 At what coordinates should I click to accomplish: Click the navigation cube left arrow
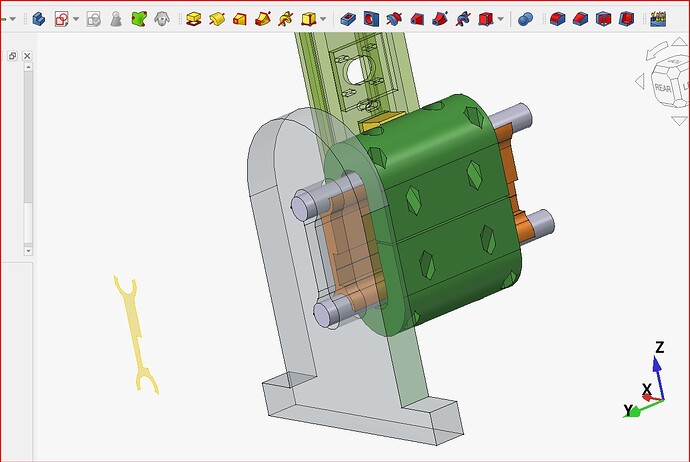640,81
